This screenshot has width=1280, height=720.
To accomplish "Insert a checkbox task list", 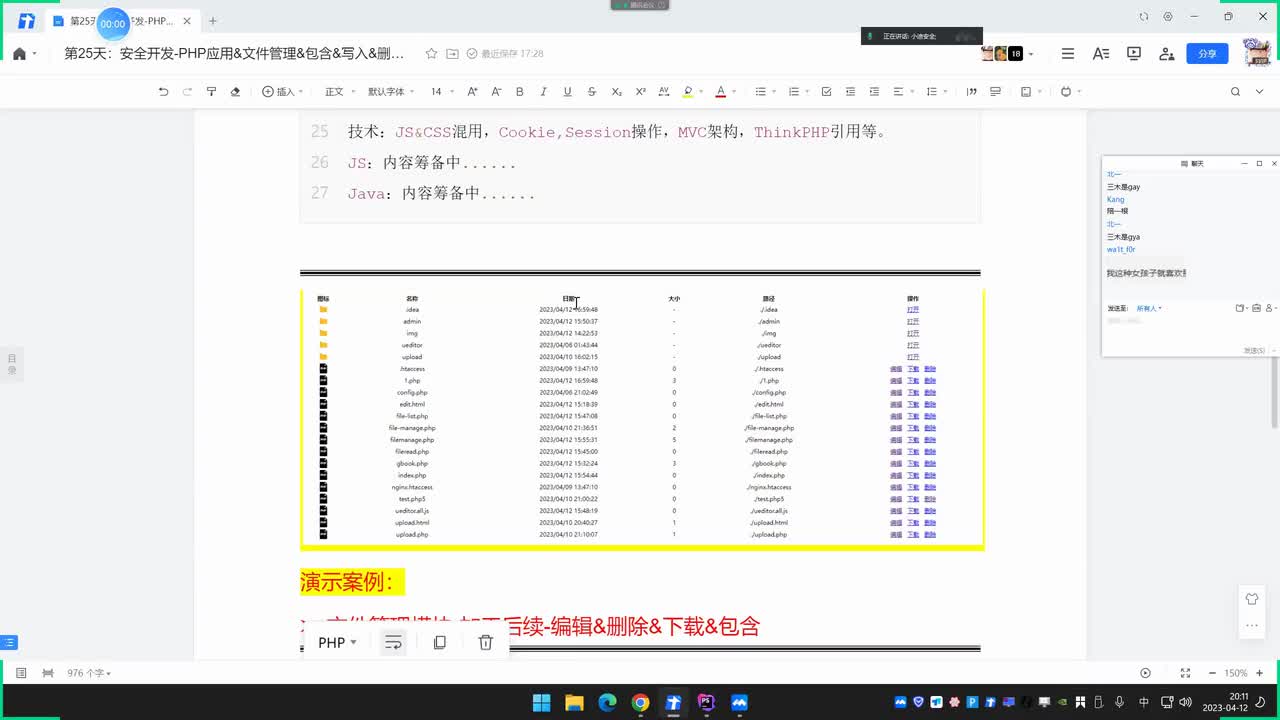I will point(826,91).
